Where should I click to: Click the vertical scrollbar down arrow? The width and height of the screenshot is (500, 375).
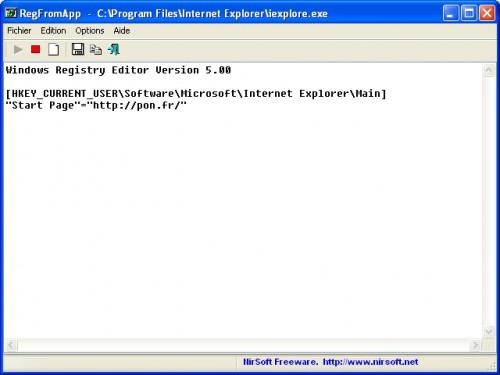coord(489,332)
